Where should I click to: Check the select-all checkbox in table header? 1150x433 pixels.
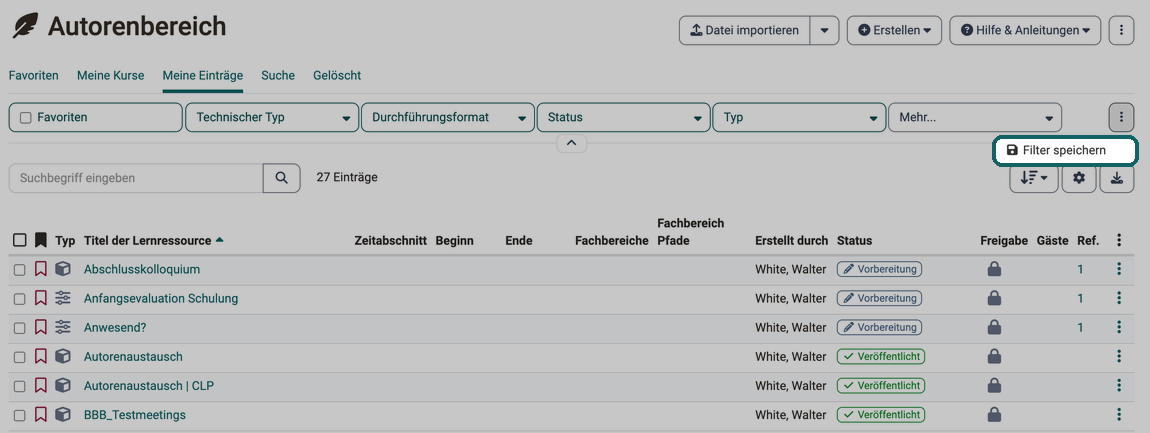(20, 240)
